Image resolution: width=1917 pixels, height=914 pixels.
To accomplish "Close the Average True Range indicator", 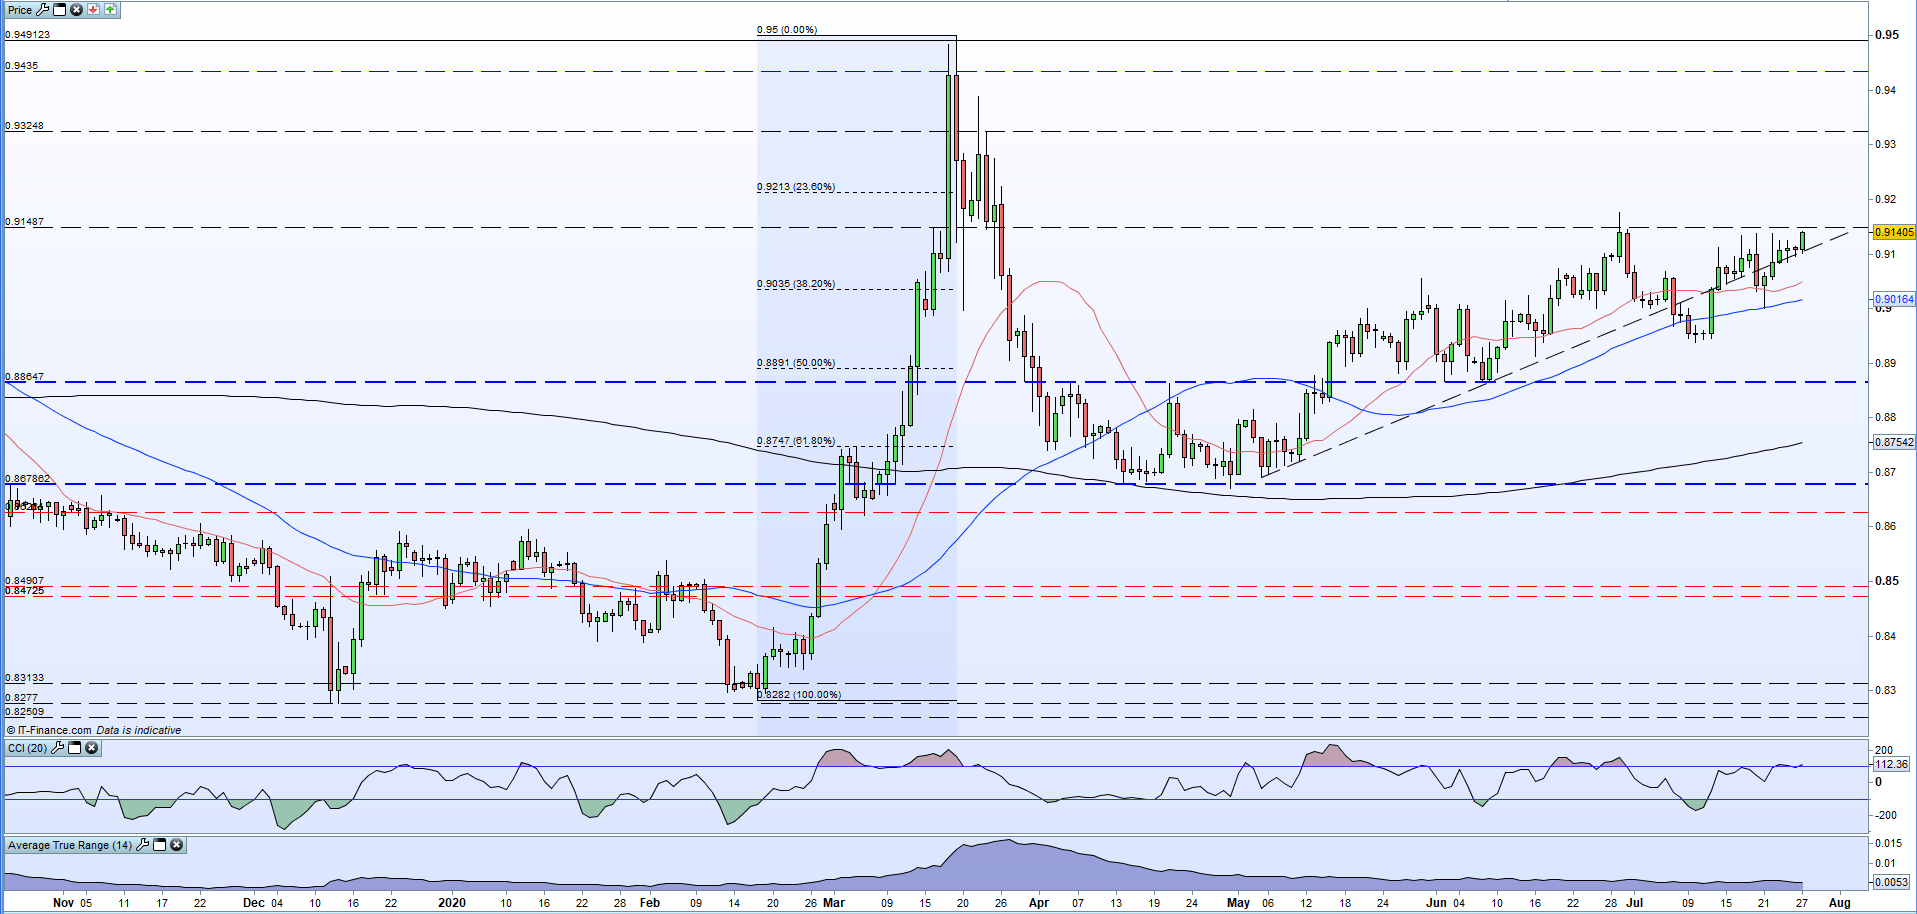I will (x=176, y=845).
